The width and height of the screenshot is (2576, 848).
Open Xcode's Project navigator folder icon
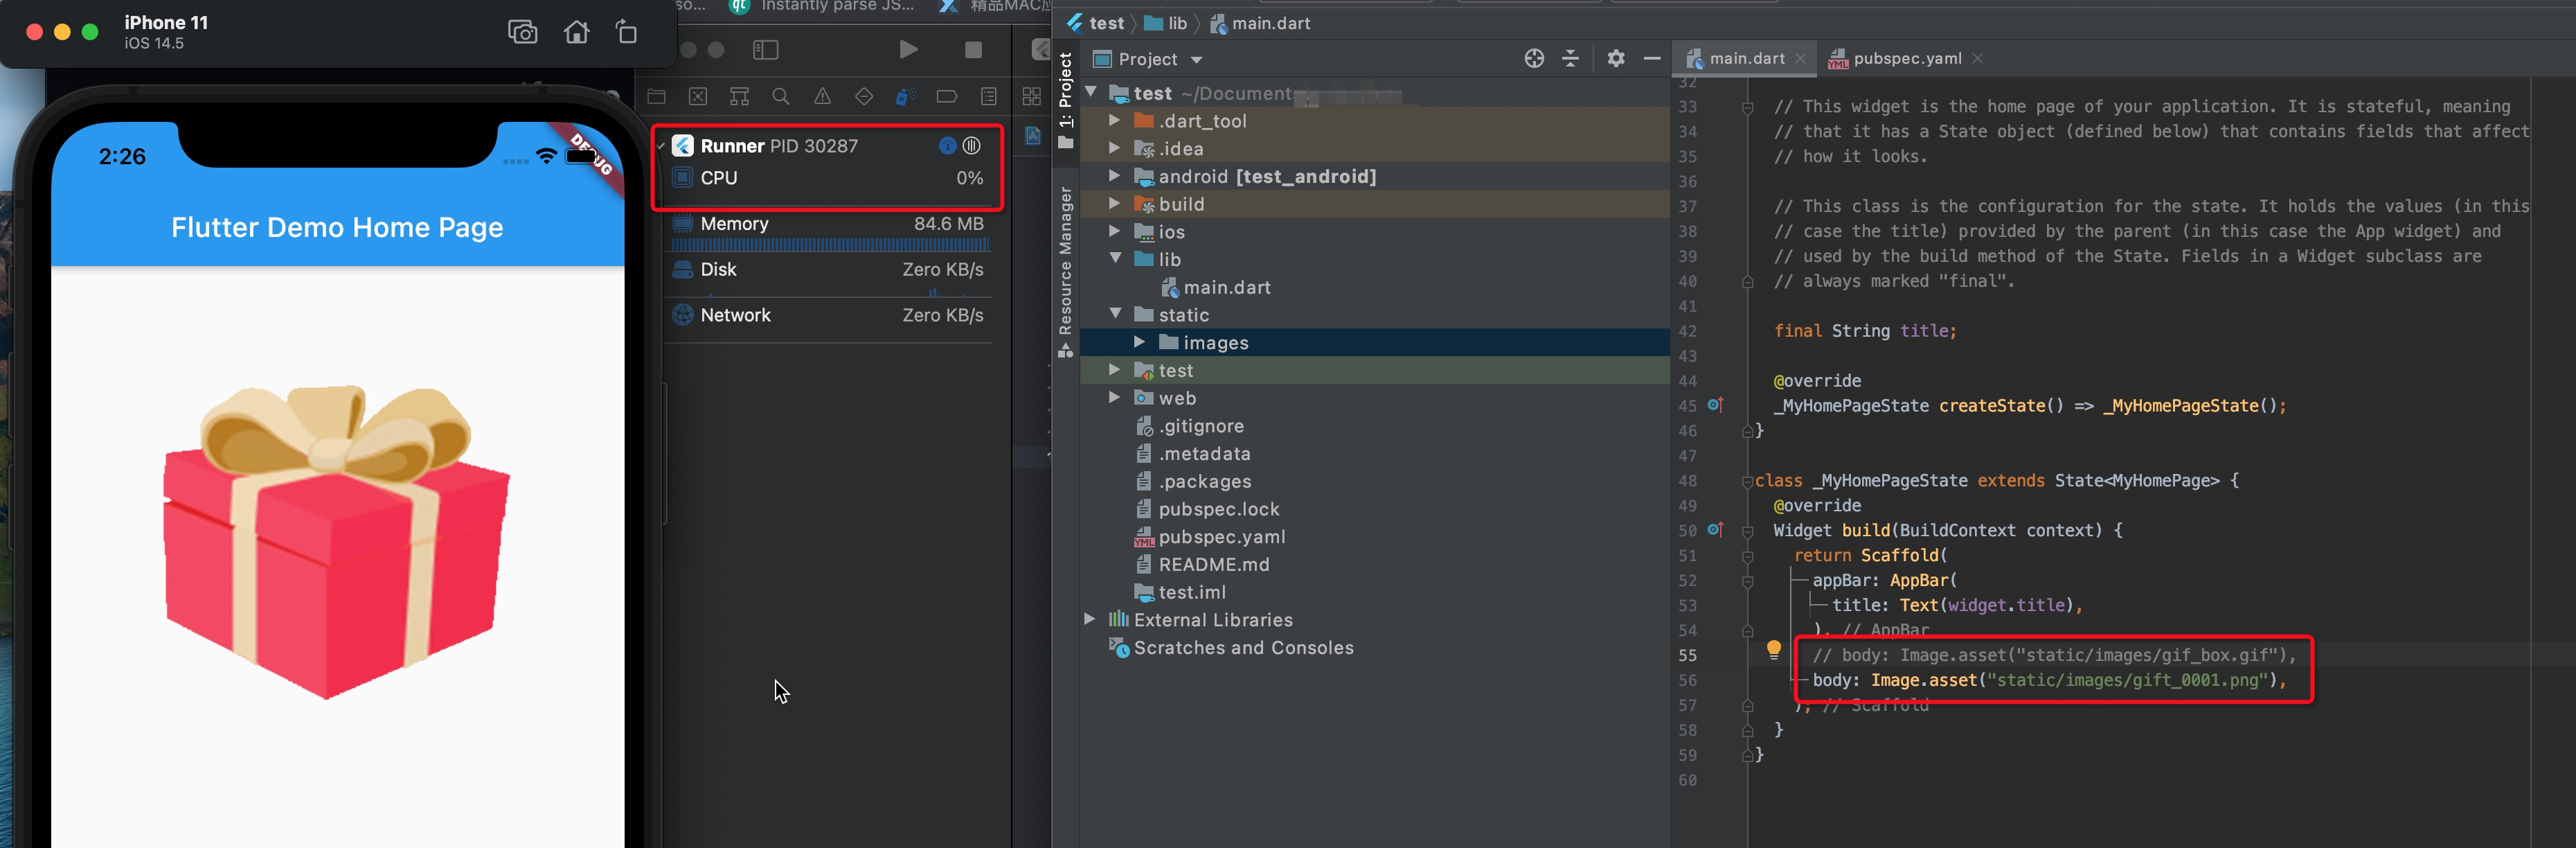pyautogui.click(x=656, y=96)
